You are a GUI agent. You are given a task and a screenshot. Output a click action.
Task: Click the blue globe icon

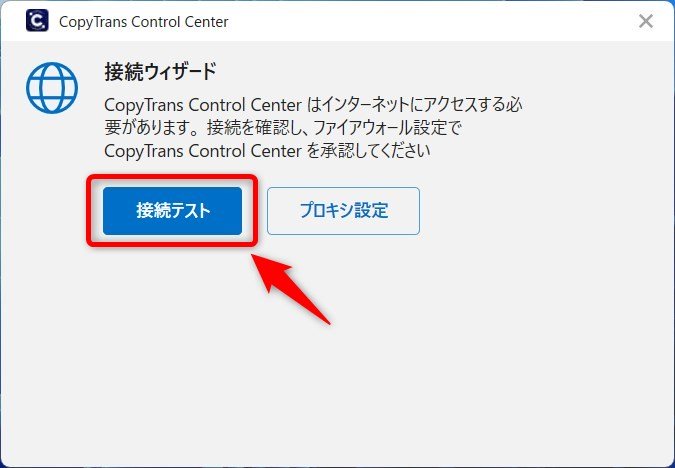coord(52,88)
